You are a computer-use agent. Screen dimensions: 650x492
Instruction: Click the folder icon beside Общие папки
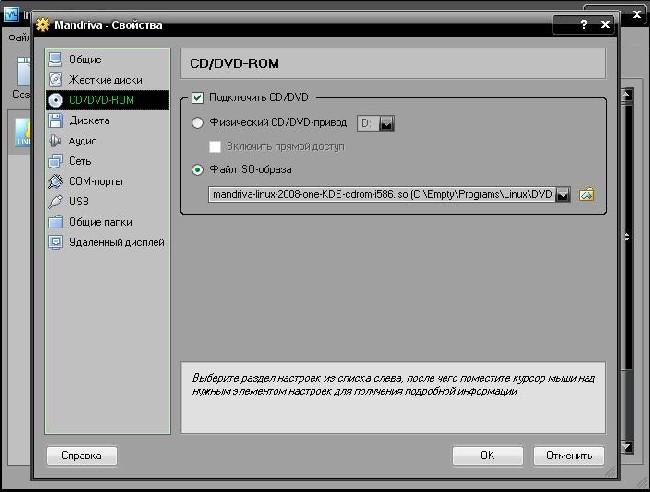point(56,222)
